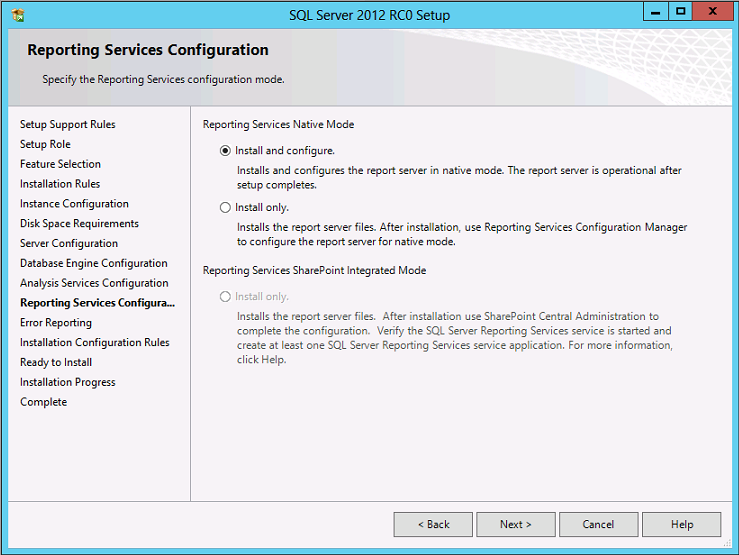Screen dimensions: 739x555
Task: Click the window resize grip corner
Action: (727, 543)
